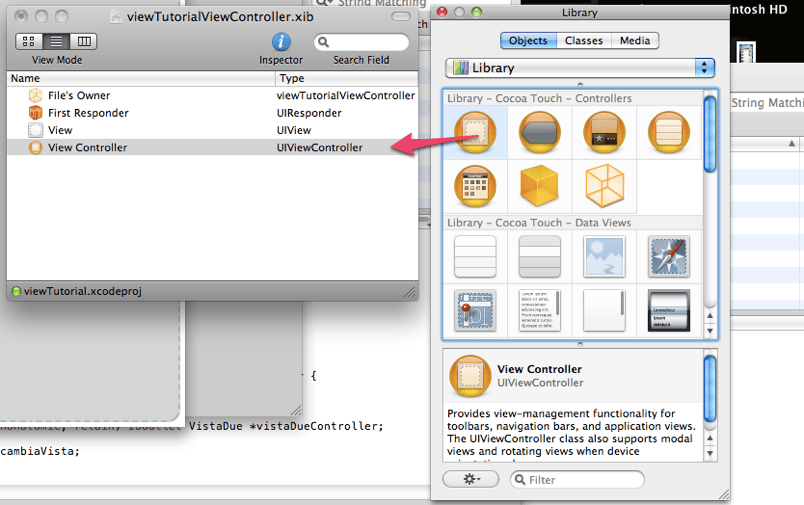Select the Image View landscape icon
The width and height of the screenshot is (804, 505).
(605, 256)
